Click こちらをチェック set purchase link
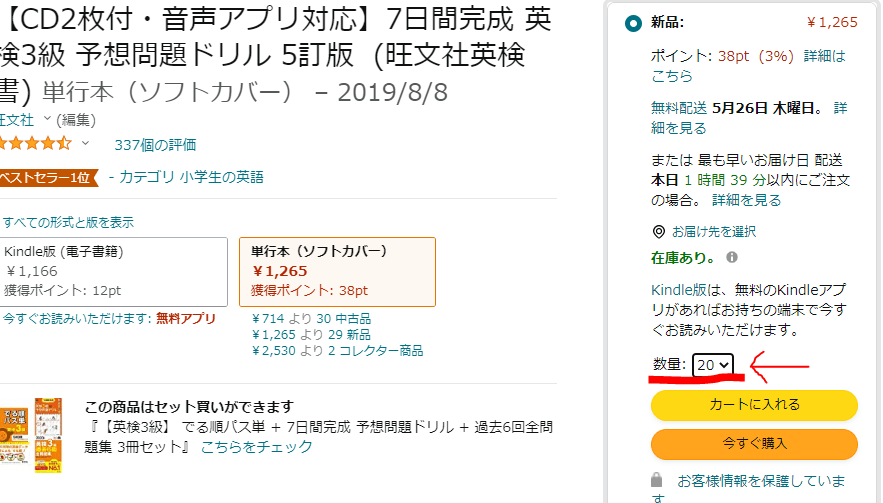 click(257, 446)
